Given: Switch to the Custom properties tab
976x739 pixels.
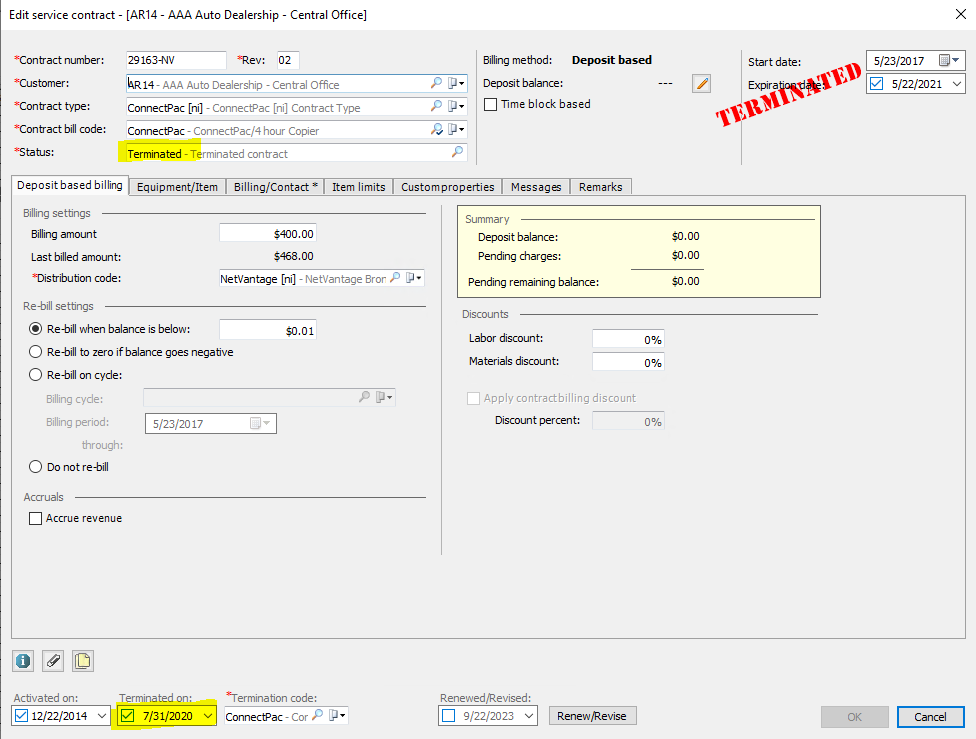Looking at the screenshot, I should coord(448,187).
